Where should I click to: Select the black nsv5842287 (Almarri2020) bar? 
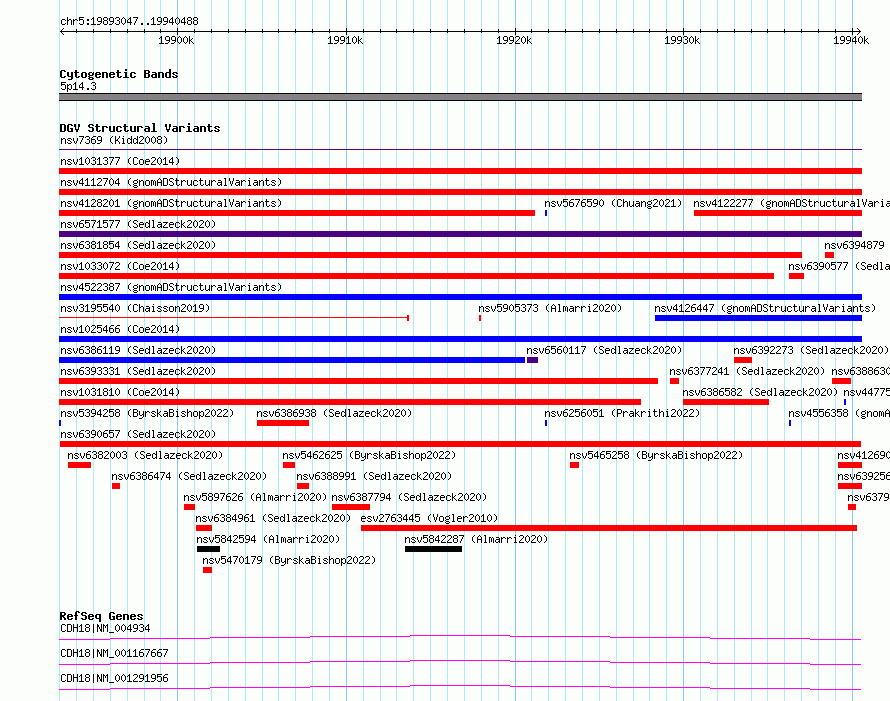(x=434, y=549)
